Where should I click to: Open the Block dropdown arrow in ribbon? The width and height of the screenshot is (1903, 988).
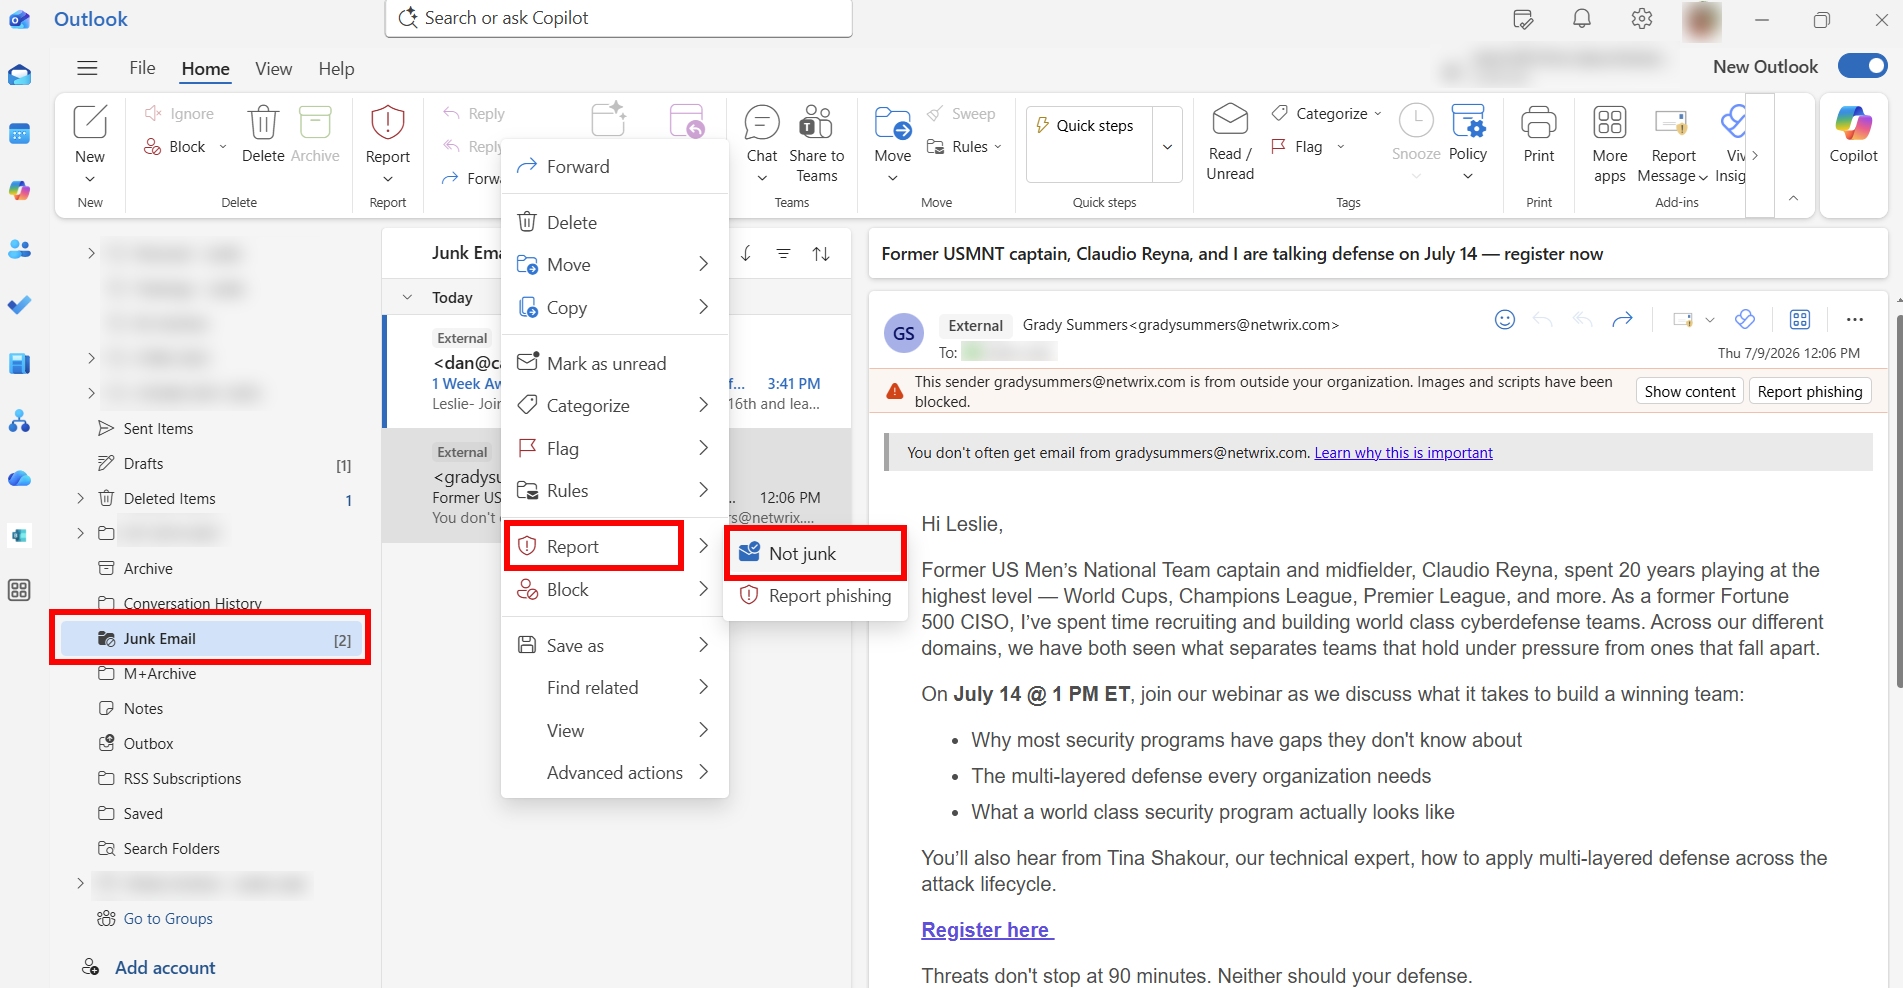[x=223, y=147]
